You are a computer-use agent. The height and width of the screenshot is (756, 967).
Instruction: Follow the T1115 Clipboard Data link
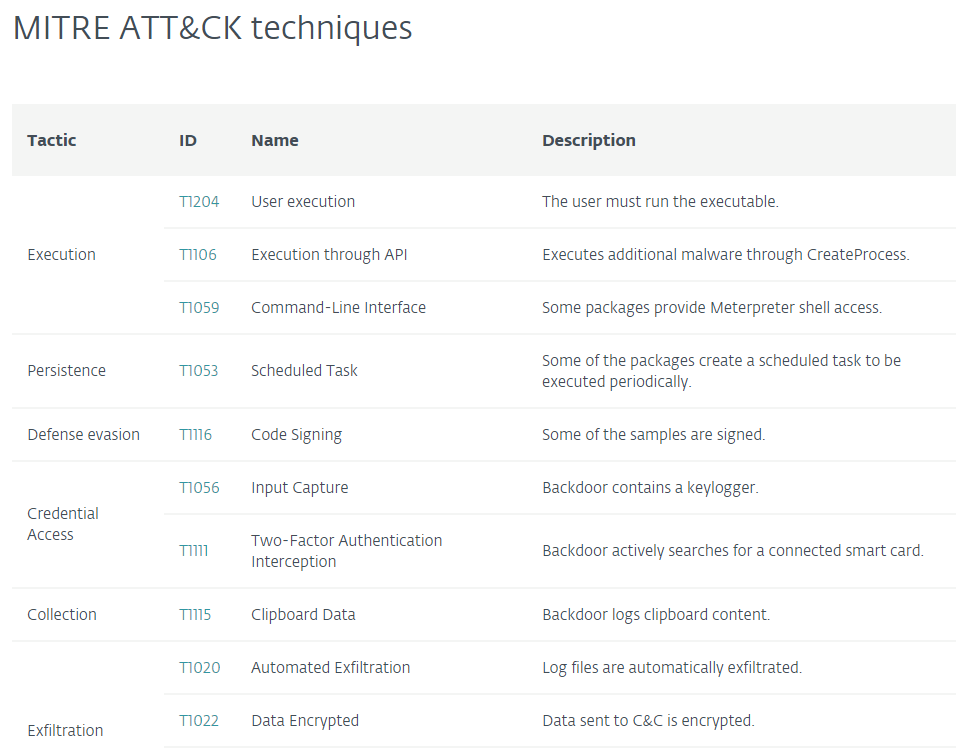click(195, 615)
